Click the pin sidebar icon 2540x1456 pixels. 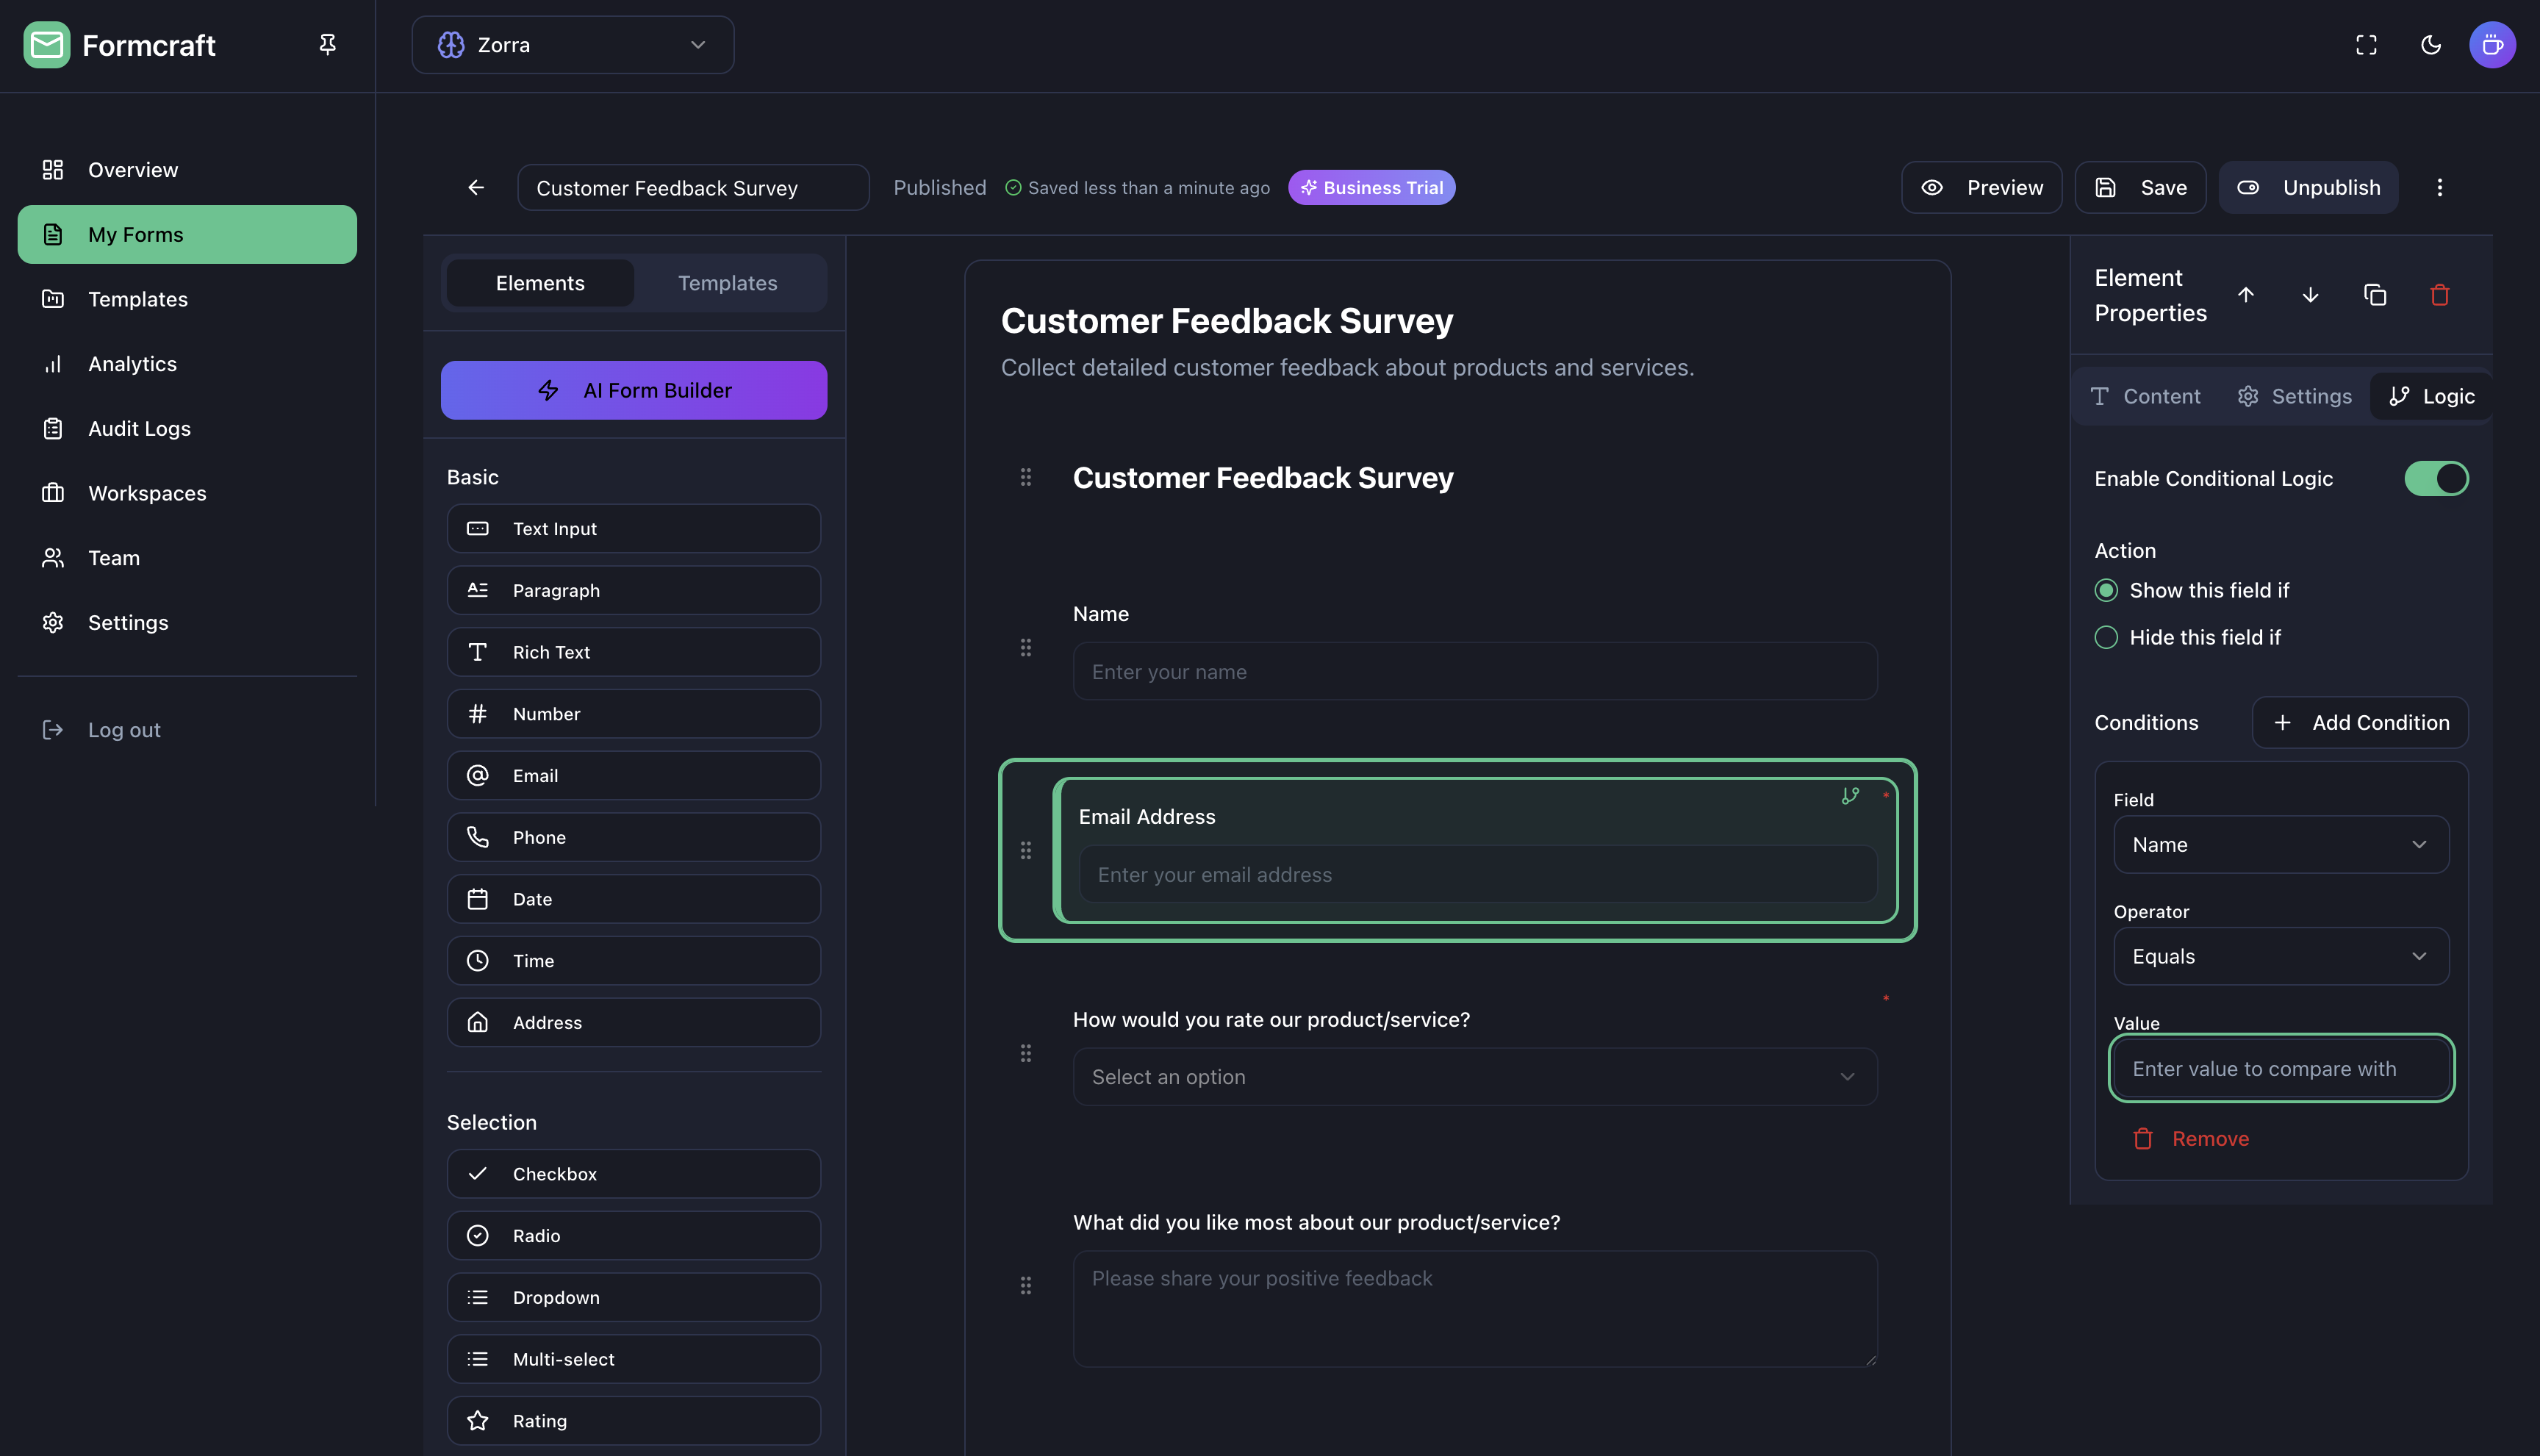click(327, 44)
